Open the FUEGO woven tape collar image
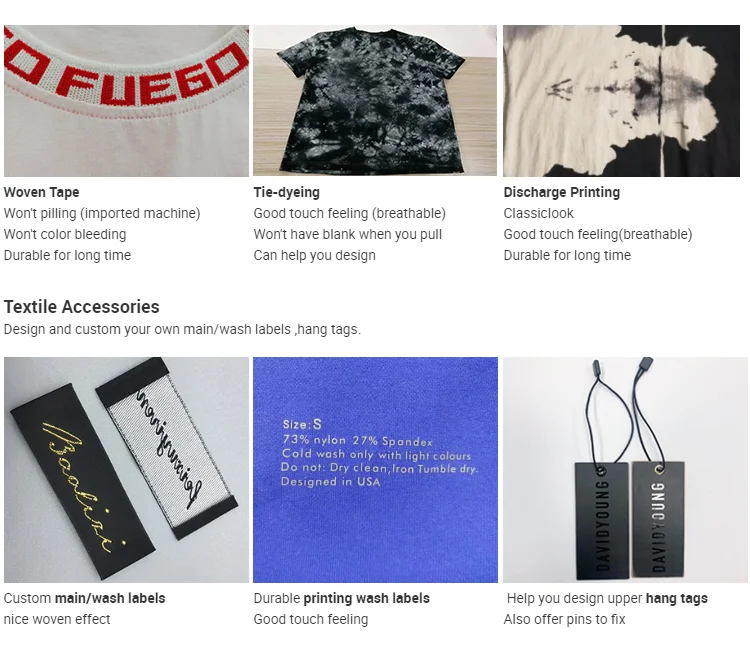The image size is (750, 645). click(126, 101)
